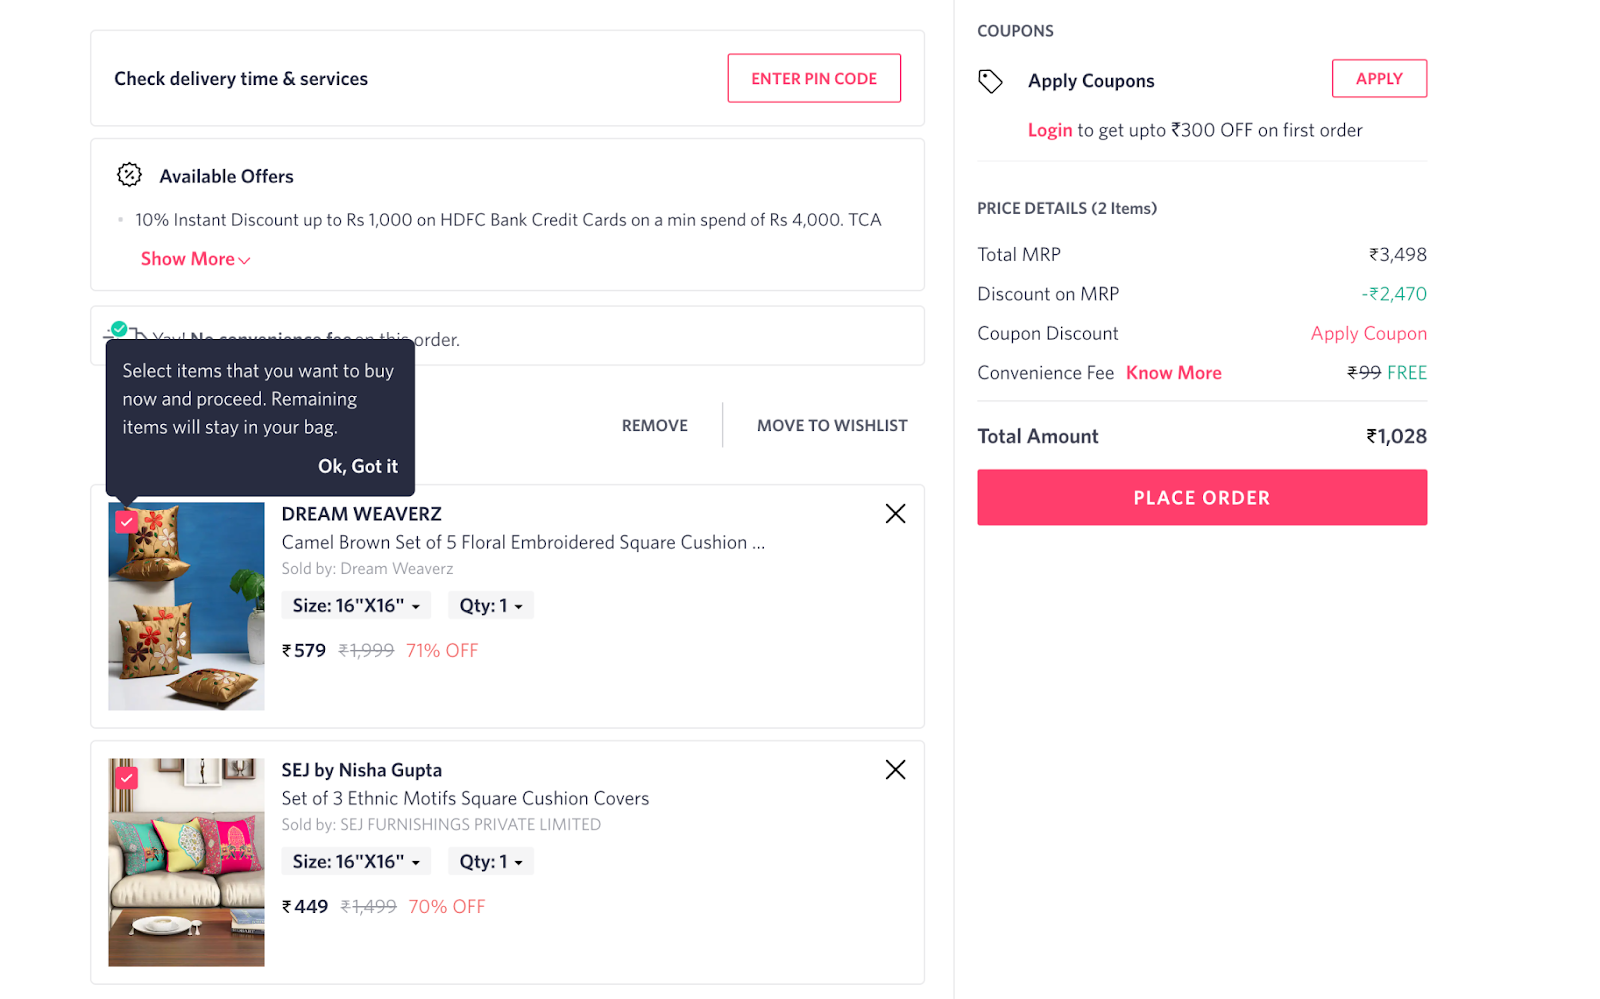Click MOVE TO WISHLIST option

coord(831,426)
